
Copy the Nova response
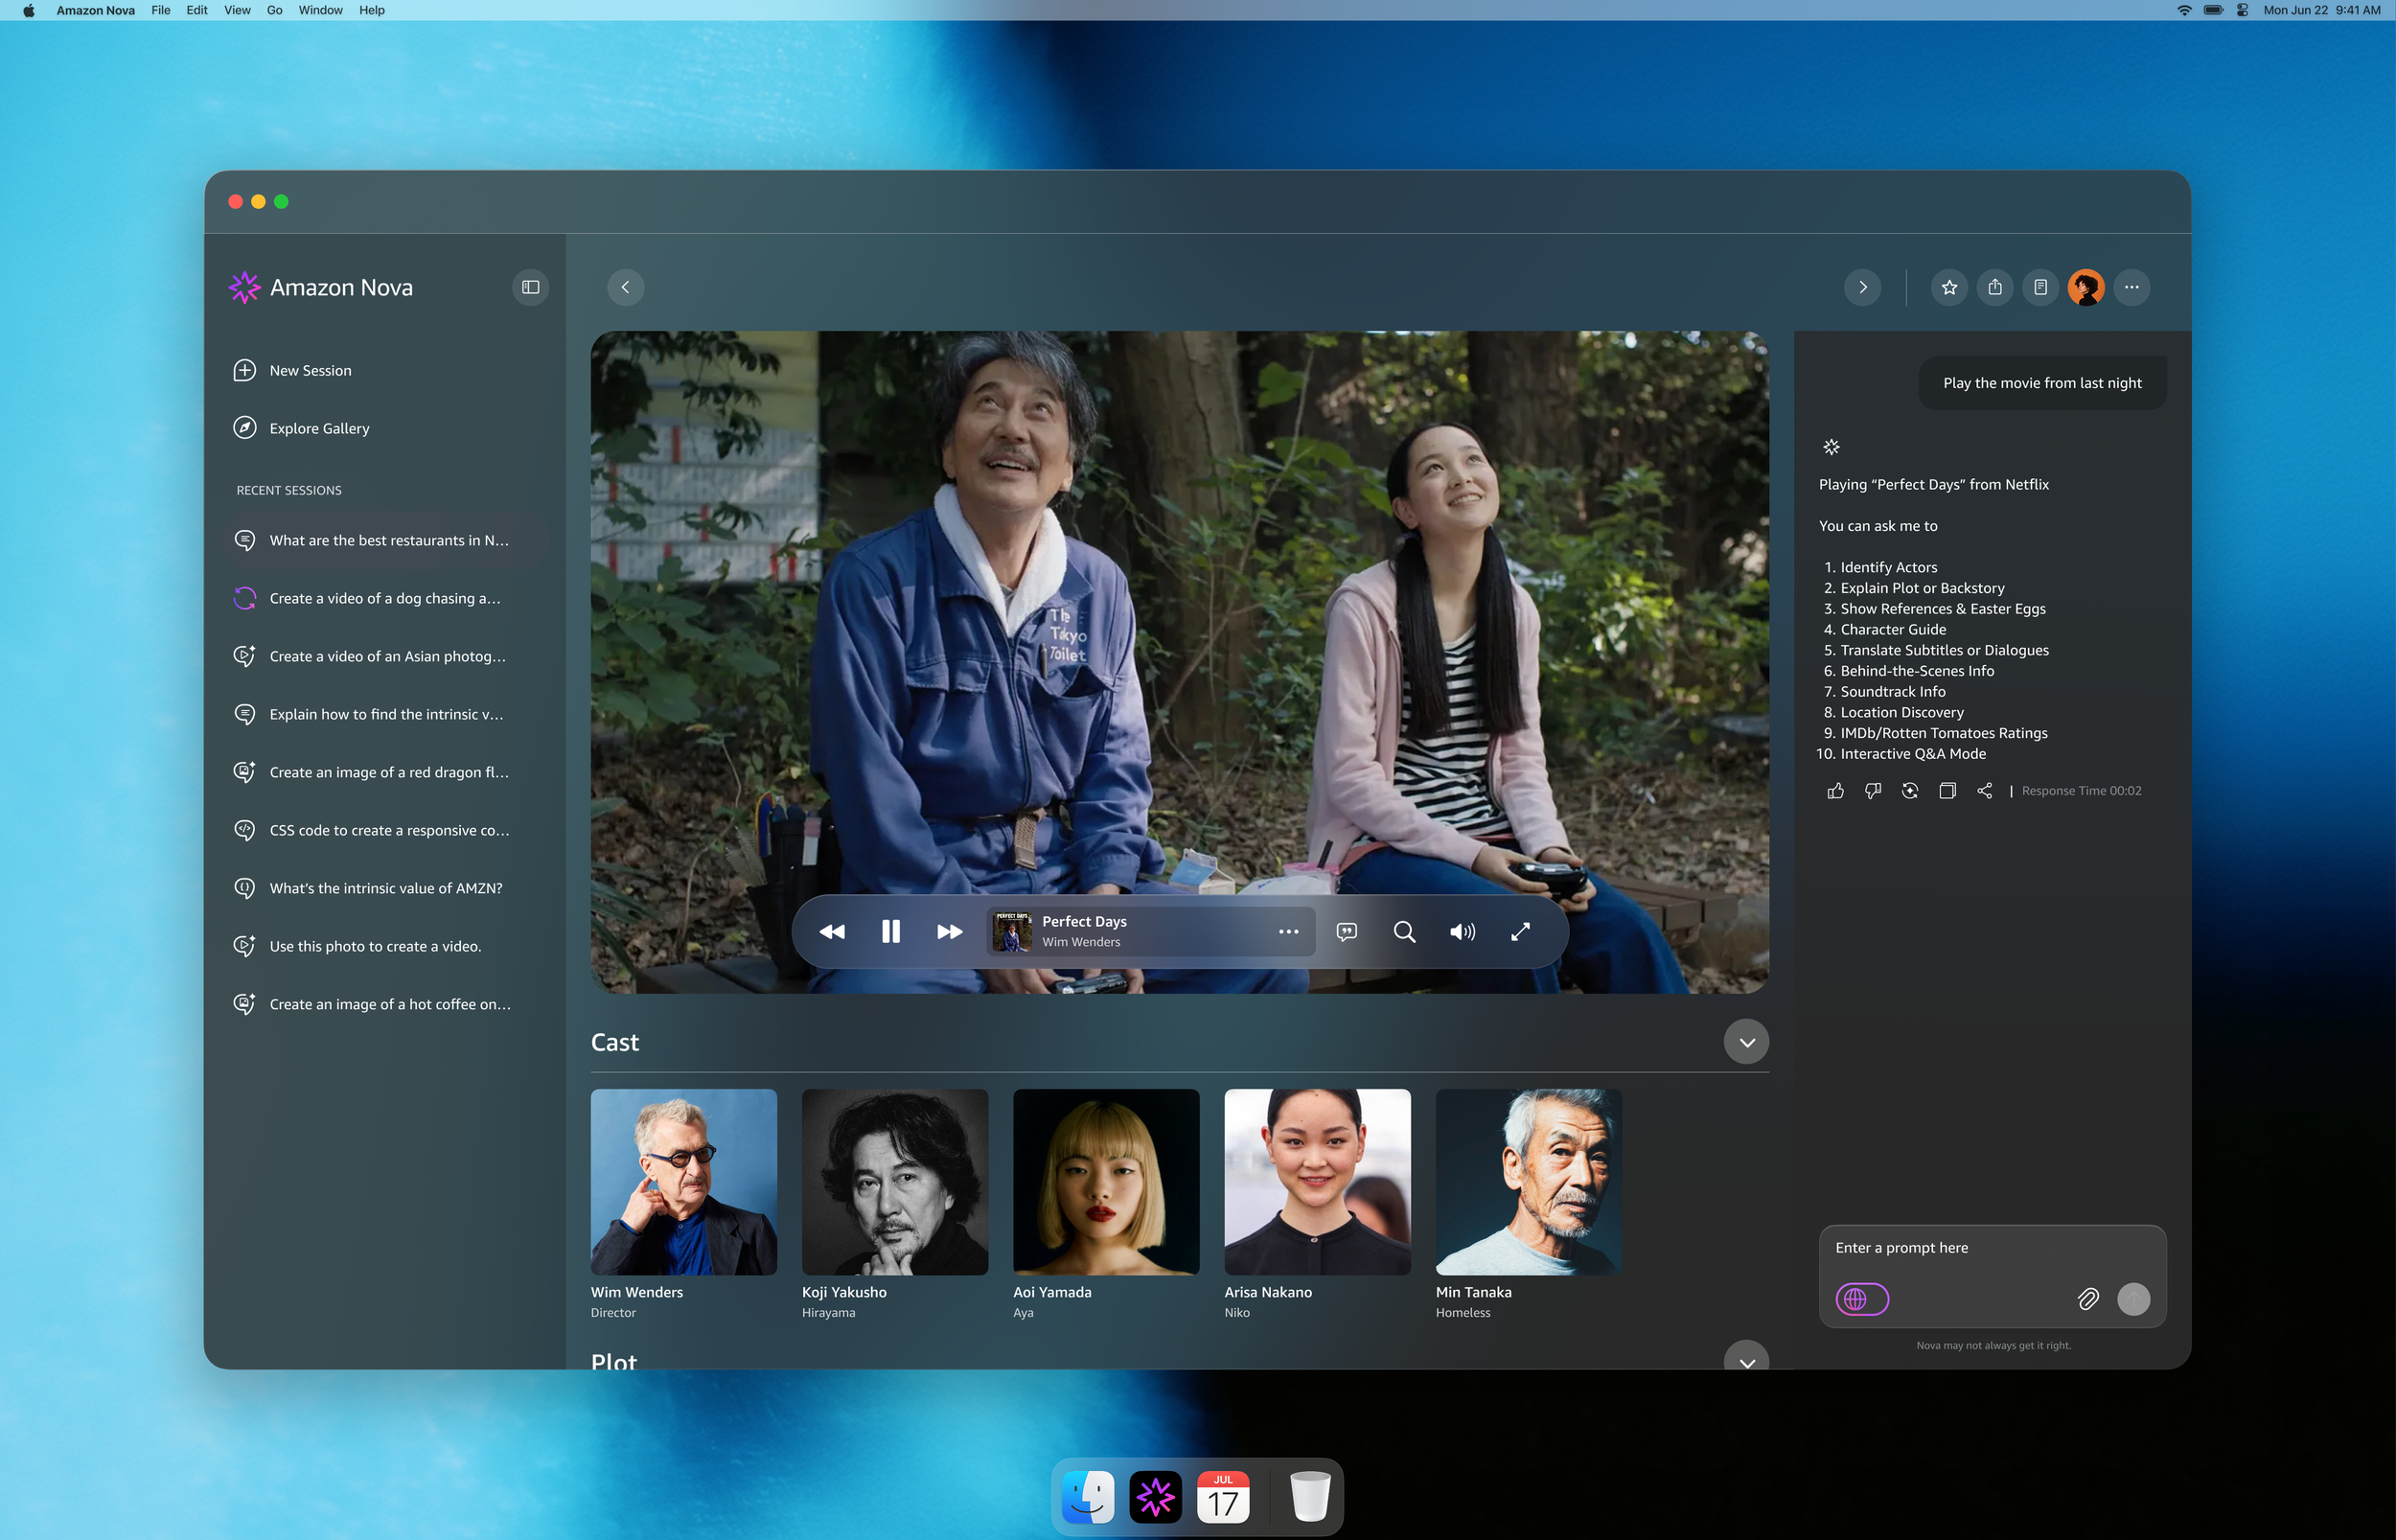1947,791
